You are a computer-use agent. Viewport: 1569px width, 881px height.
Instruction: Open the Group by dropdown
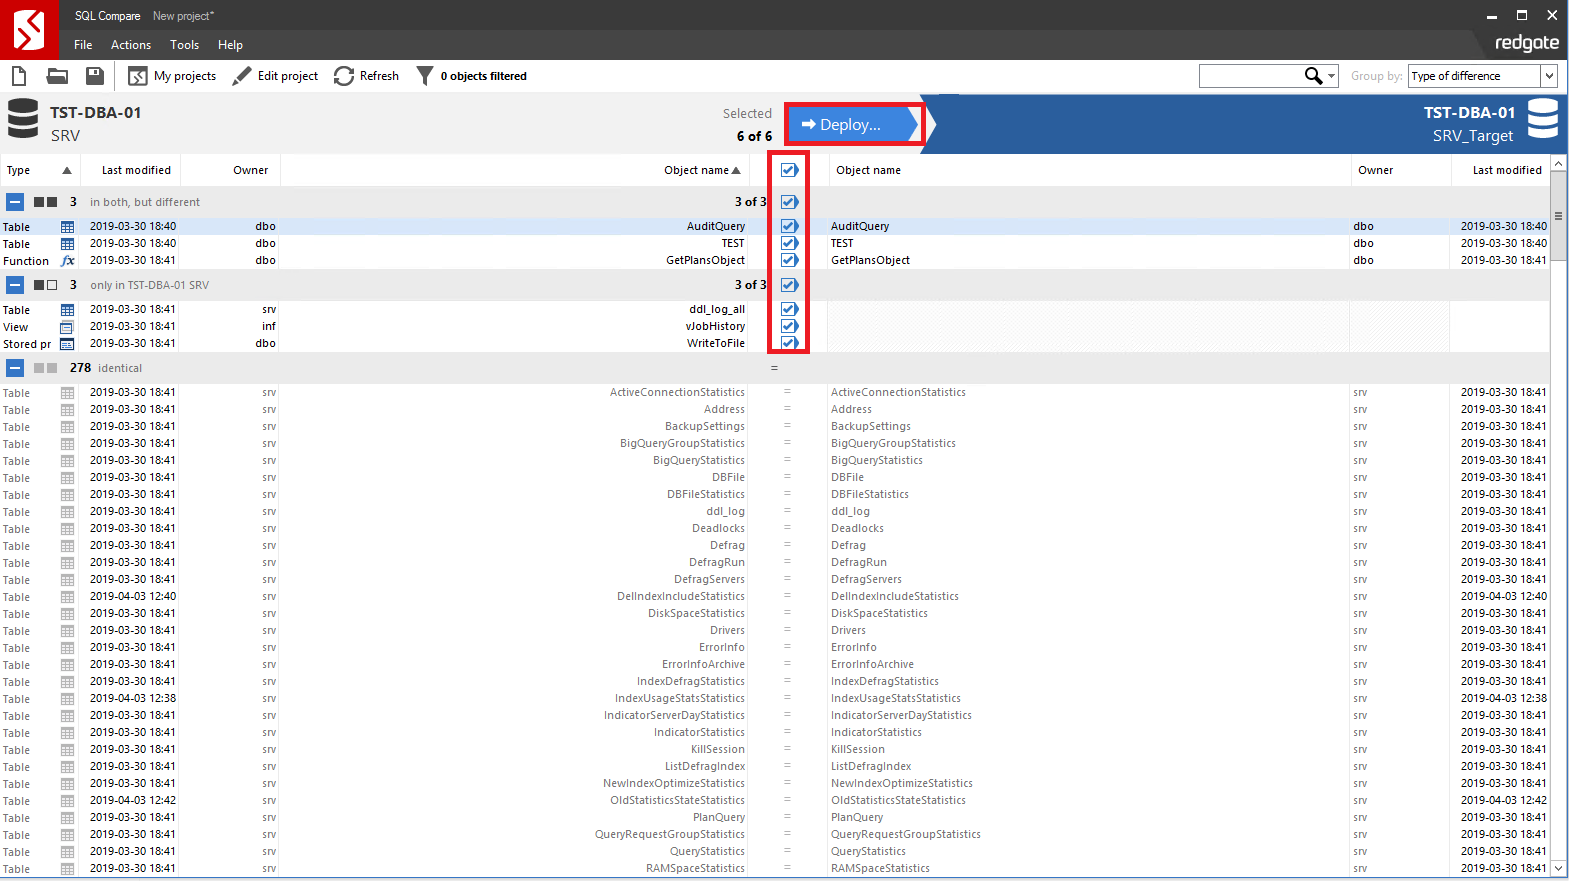(x=1548, y=76)
